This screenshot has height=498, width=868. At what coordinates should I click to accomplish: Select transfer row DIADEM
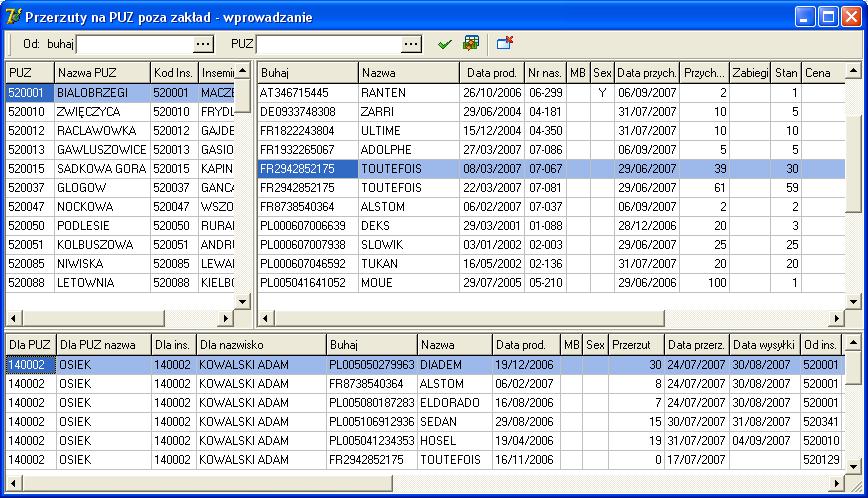(425, 365)
